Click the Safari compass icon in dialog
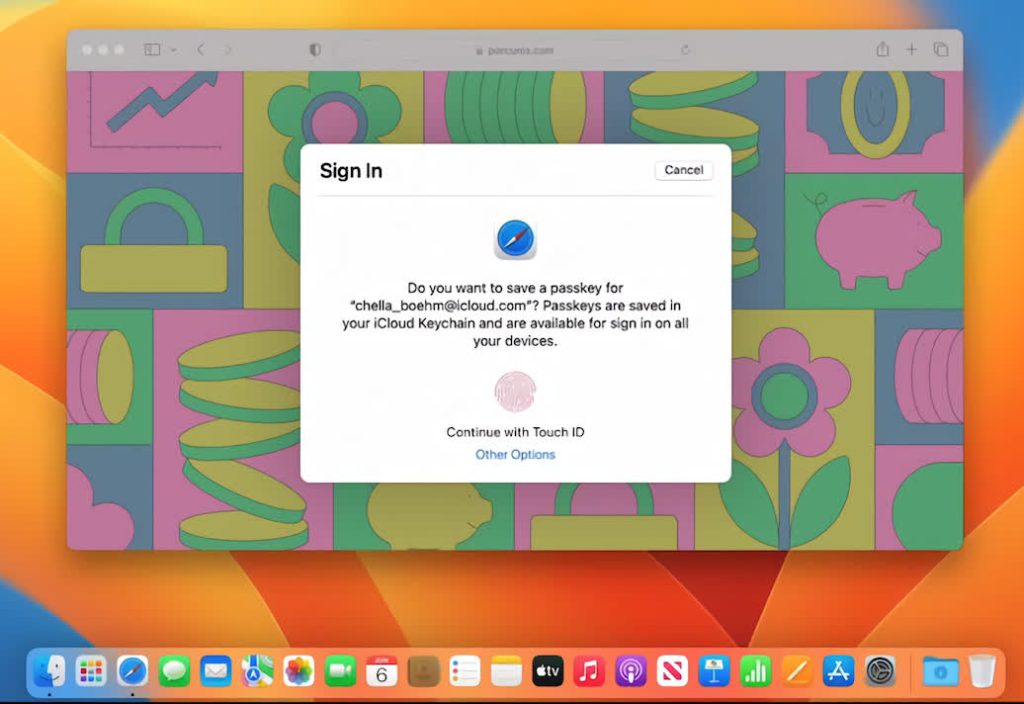1024x704 pixels. click(x=515, y=240)
